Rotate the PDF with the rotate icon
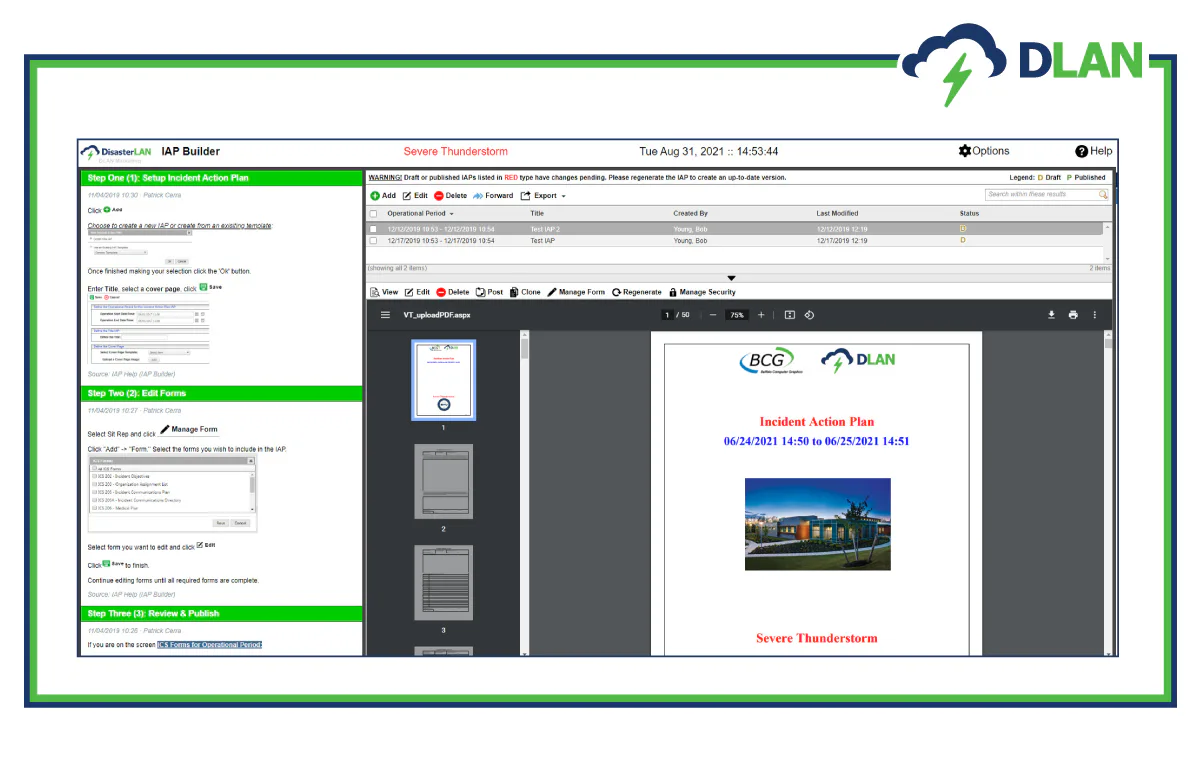Viewport: 1200px width, 762px height. point(809,315)
